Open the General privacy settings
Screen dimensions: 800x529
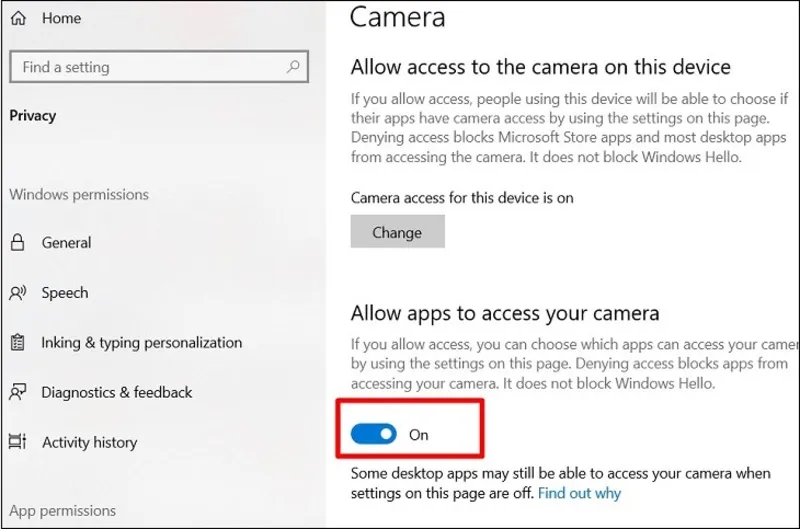tap(66, 243)
